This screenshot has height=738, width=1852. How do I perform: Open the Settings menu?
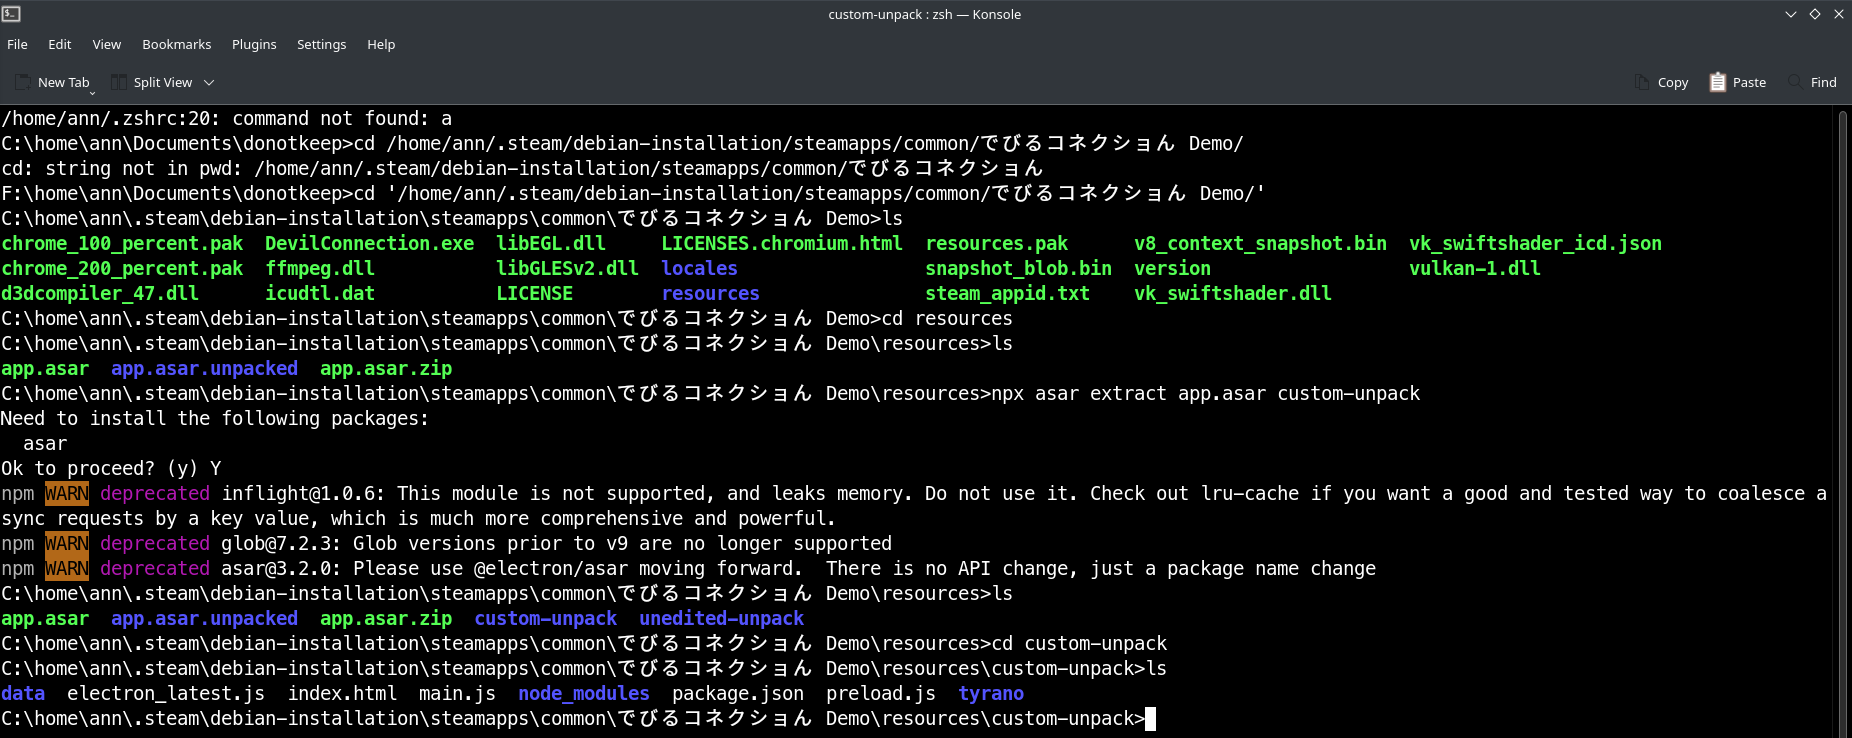[x=321, y=44]
